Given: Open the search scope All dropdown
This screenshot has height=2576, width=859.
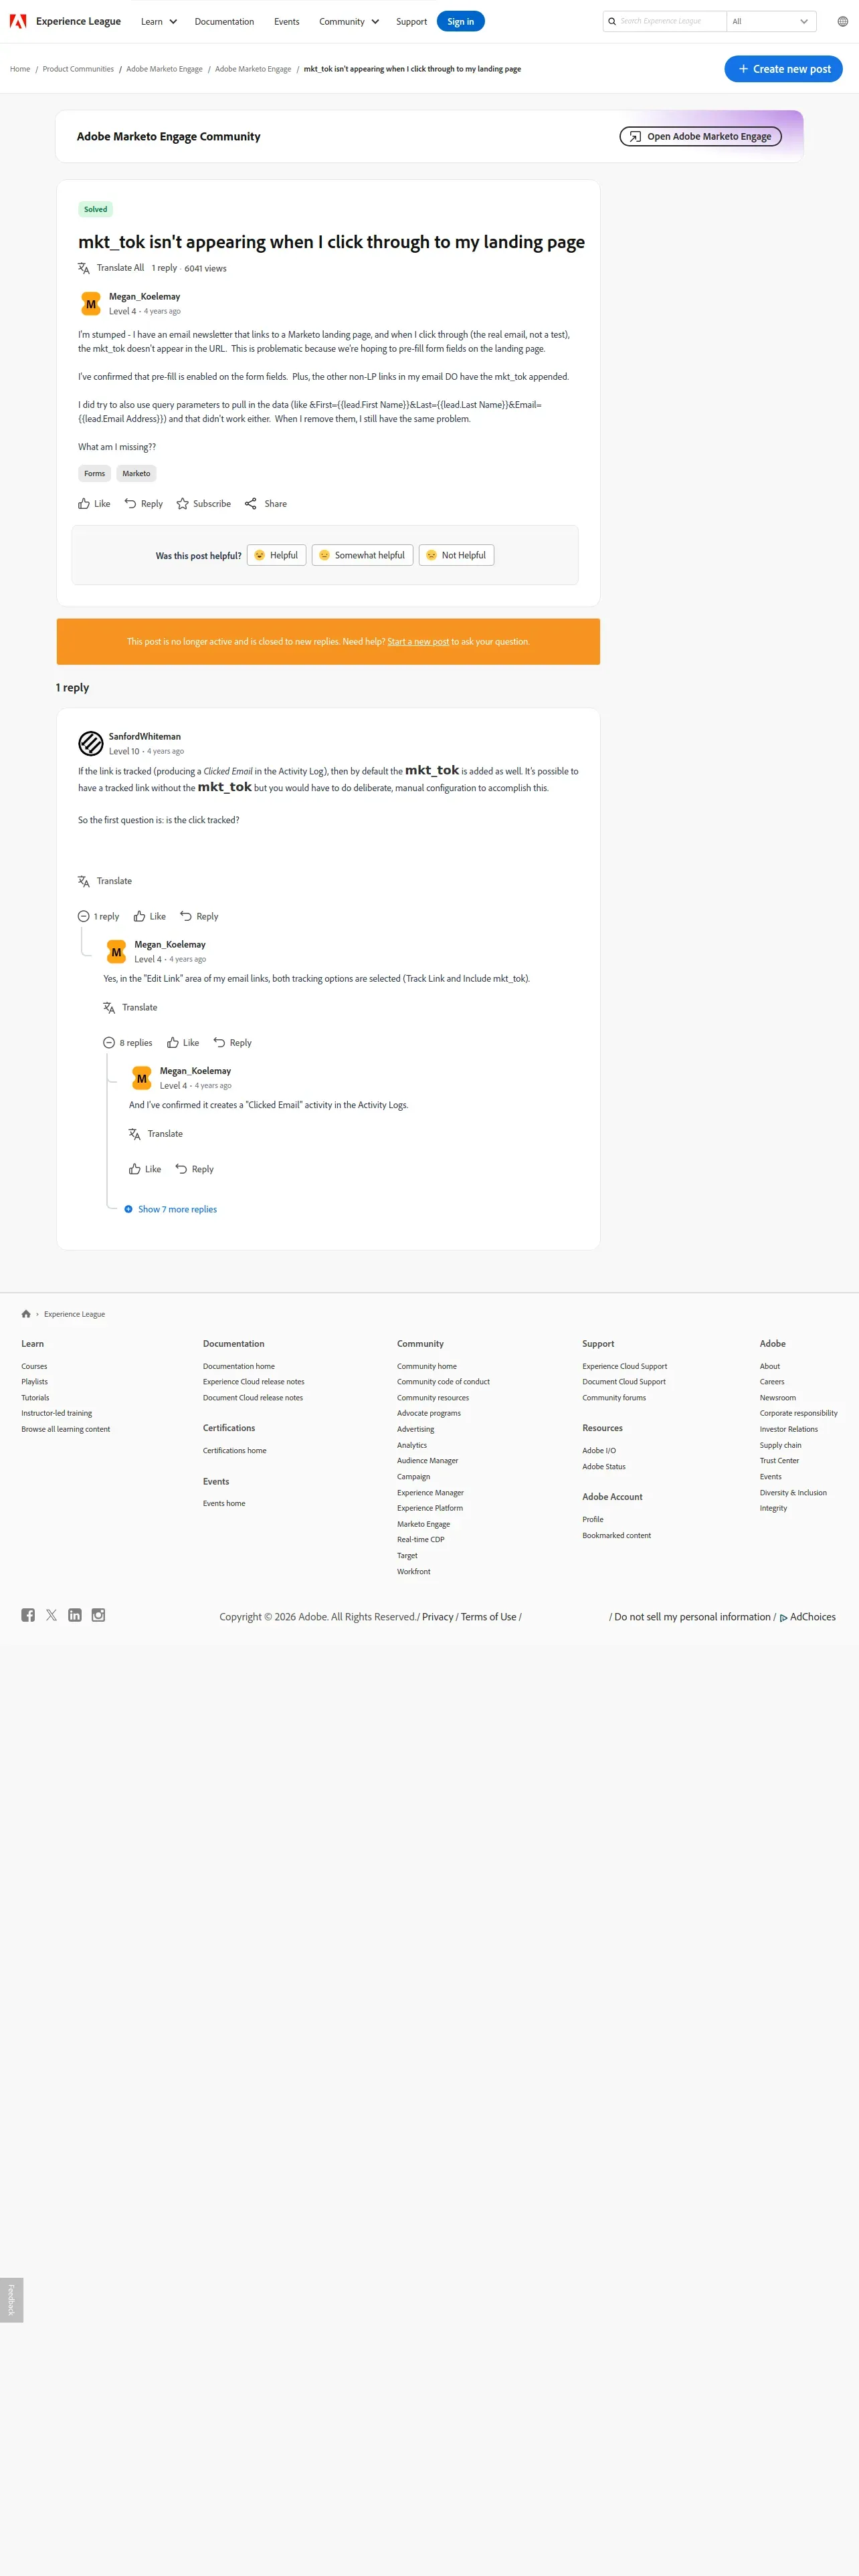Looking at the screenshot, I should (x=770, y=21).
